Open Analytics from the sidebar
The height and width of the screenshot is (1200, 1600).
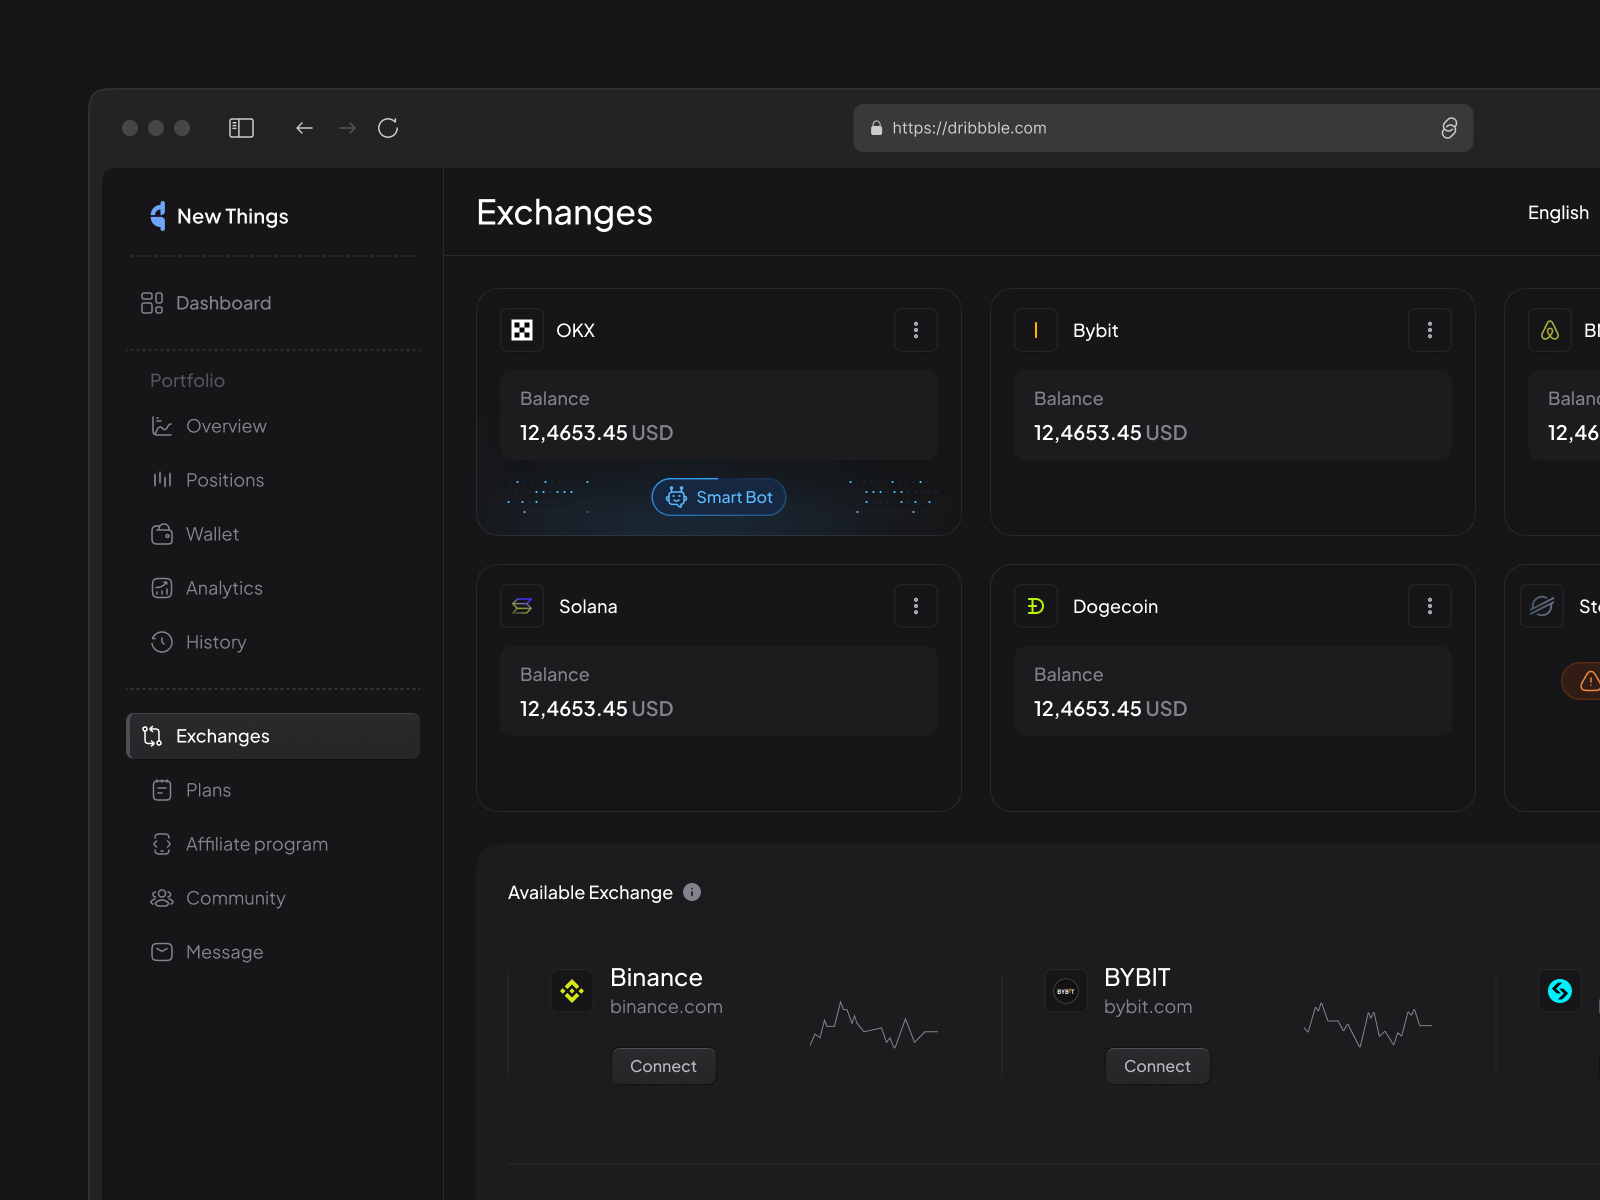coord(207,588)
